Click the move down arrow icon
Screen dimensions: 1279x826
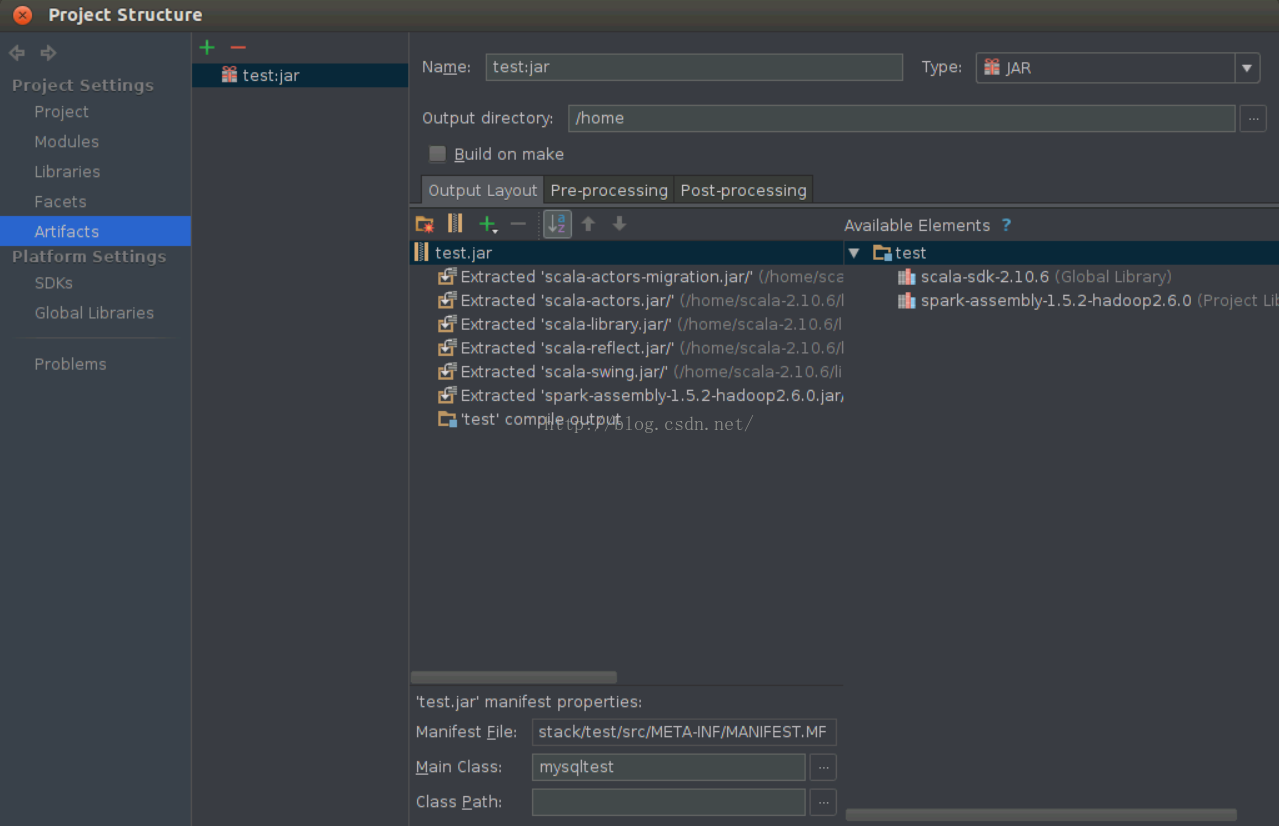619,224
